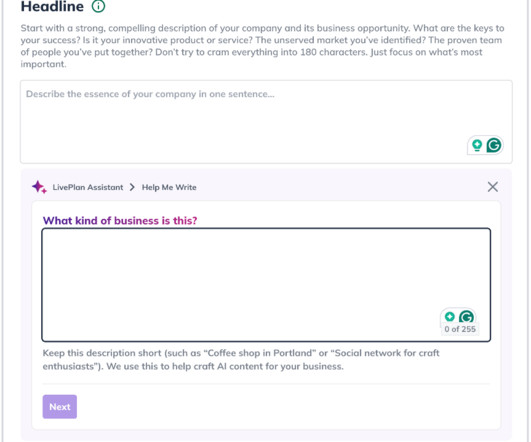
Task: Click the headline instructions paragraph
Action: tap(262, 46)
